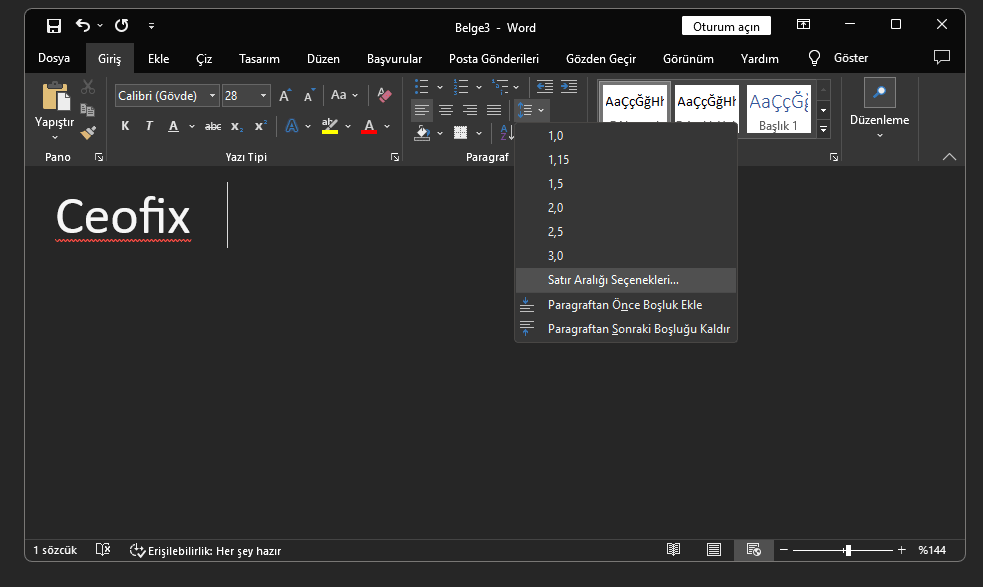
Task: Apply red font color
Action: click(x=369, y=126)
